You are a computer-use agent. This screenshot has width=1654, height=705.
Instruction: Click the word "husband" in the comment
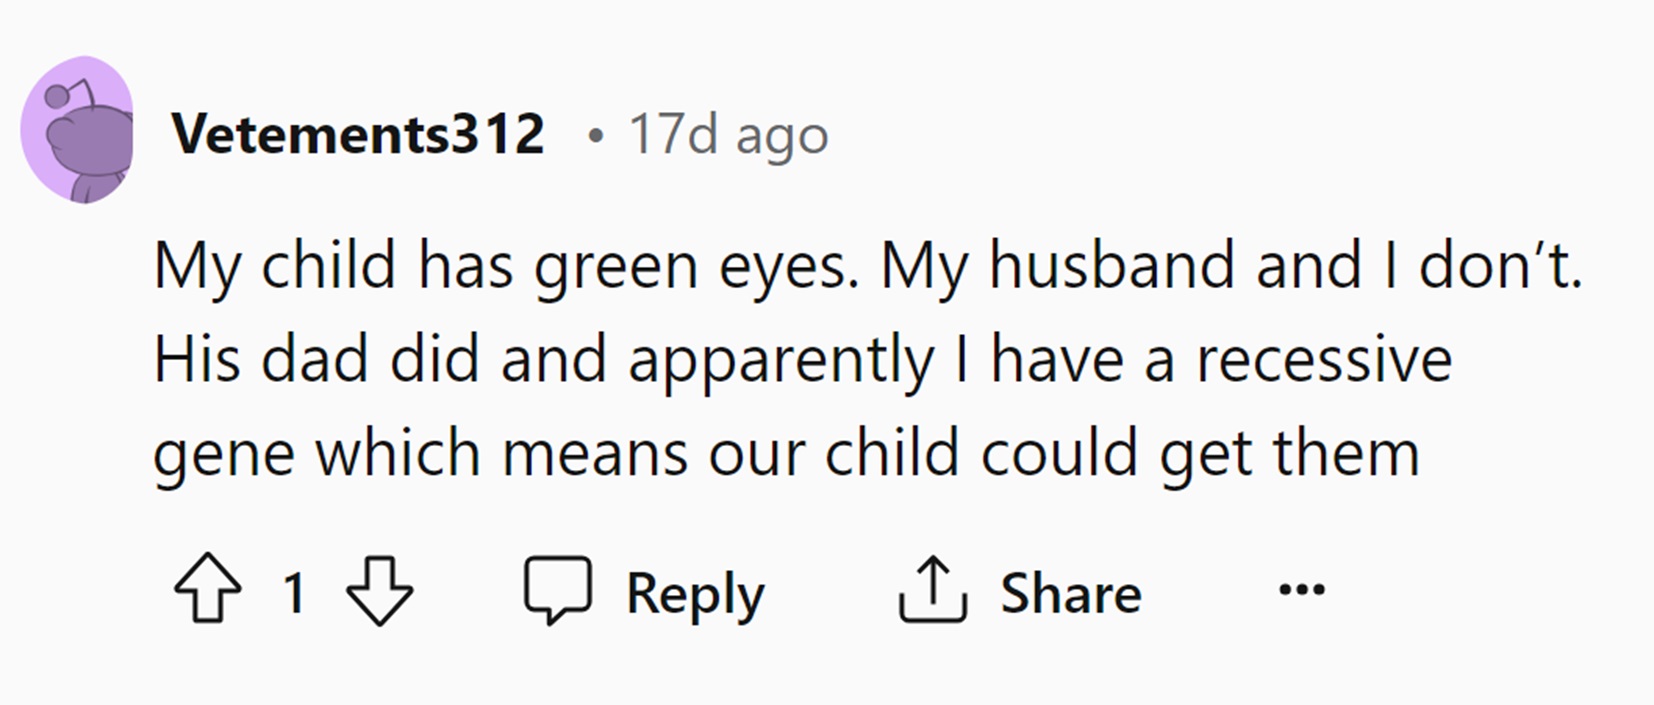click(1111, 266)
